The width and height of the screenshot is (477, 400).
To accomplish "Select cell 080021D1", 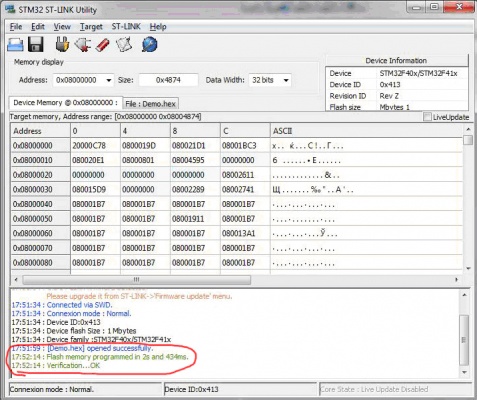I will (195, 146).
